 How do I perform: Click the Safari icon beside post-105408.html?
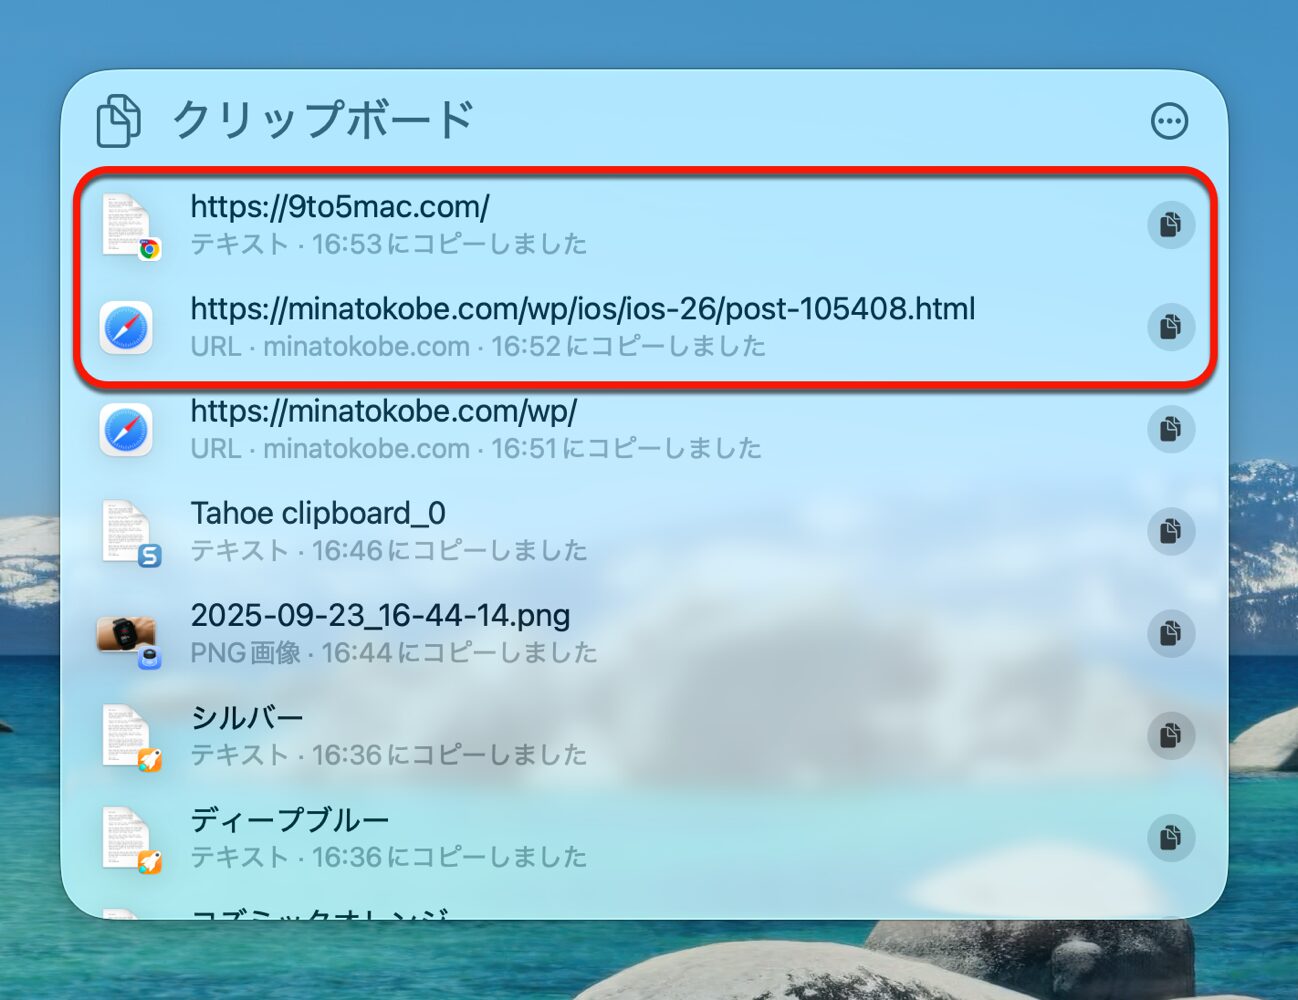click(126, 327)
